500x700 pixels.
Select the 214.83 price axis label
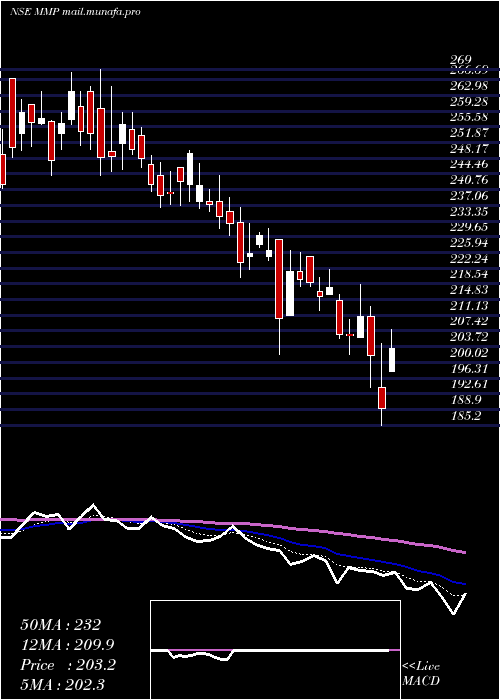(x=469, y=290)
